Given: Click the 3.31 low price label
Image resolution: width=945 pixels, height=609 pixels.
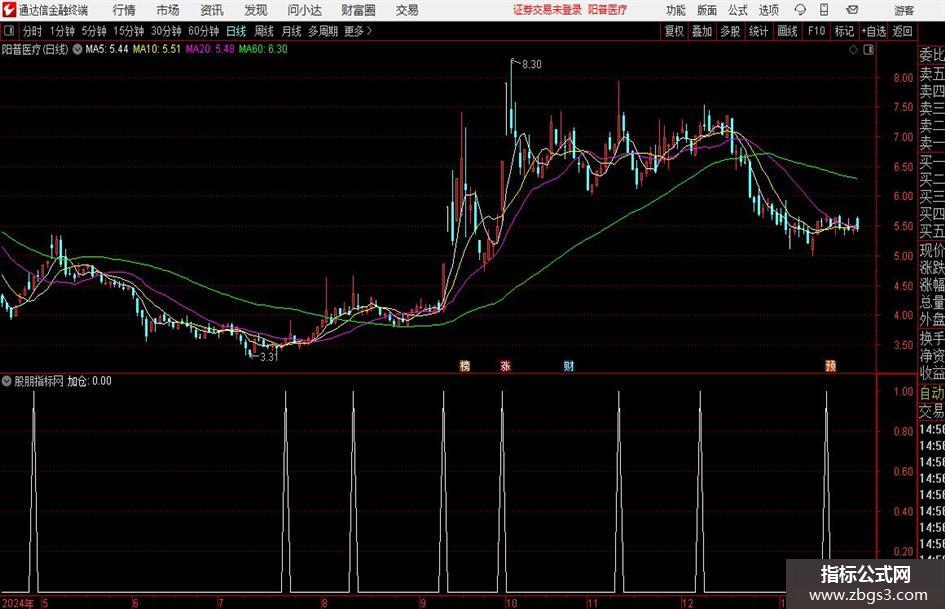Looking at the screenshot, I should [x=269, y=357].
